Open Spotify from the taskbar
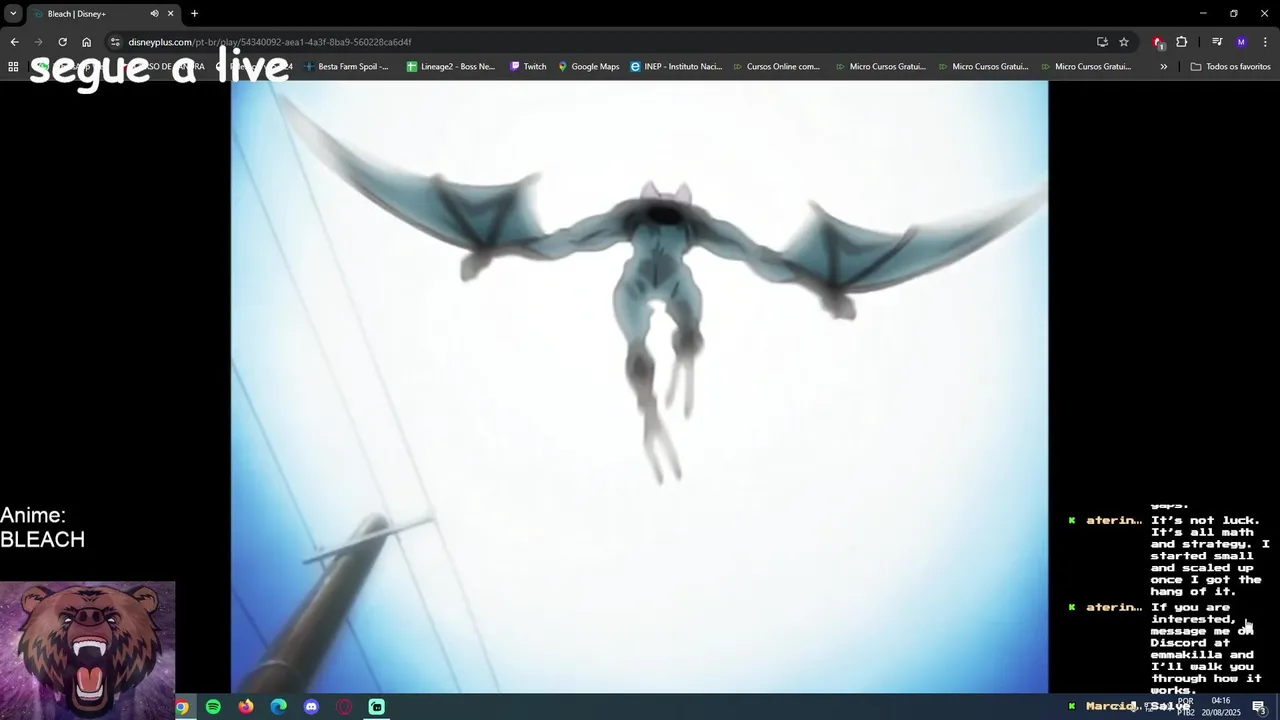The width and height of the screenshot is (1280, 720). 213,707
